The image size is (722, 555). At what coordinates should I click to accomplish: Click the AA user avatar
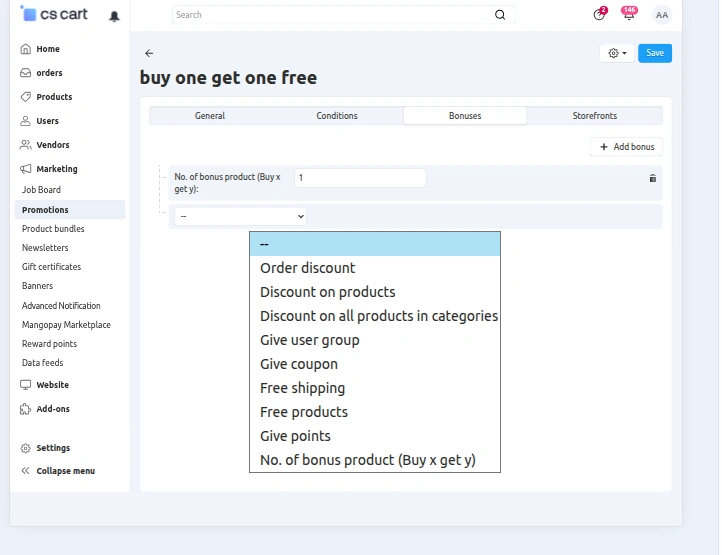tap(662, 15)
